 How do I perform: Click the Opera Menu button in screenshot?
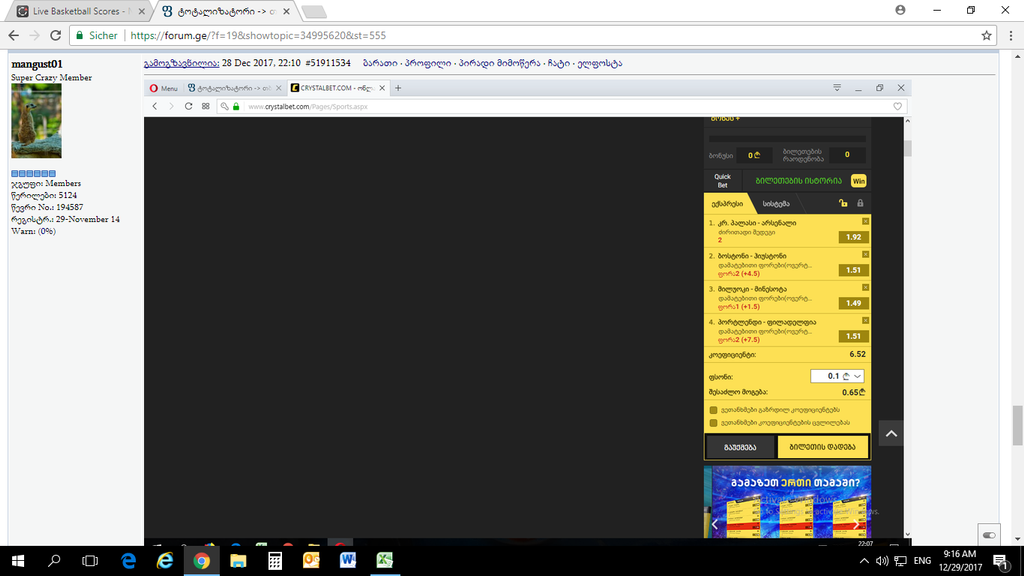click(x=163, y=88)
